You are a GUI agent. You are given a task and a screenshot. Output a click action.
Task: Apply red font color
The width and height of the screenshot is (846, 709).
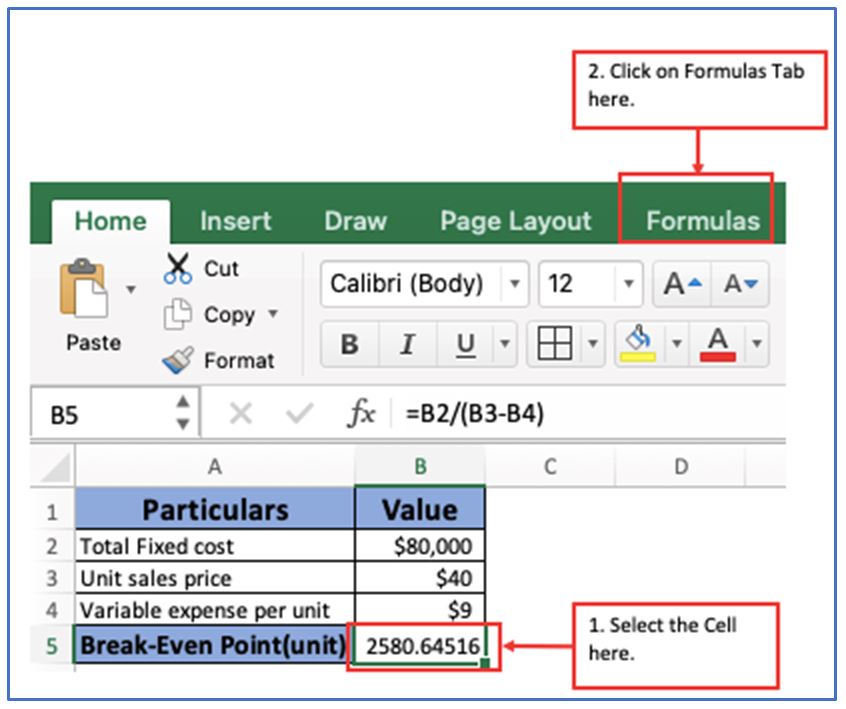pyautogui.click(x=718, y=344)
